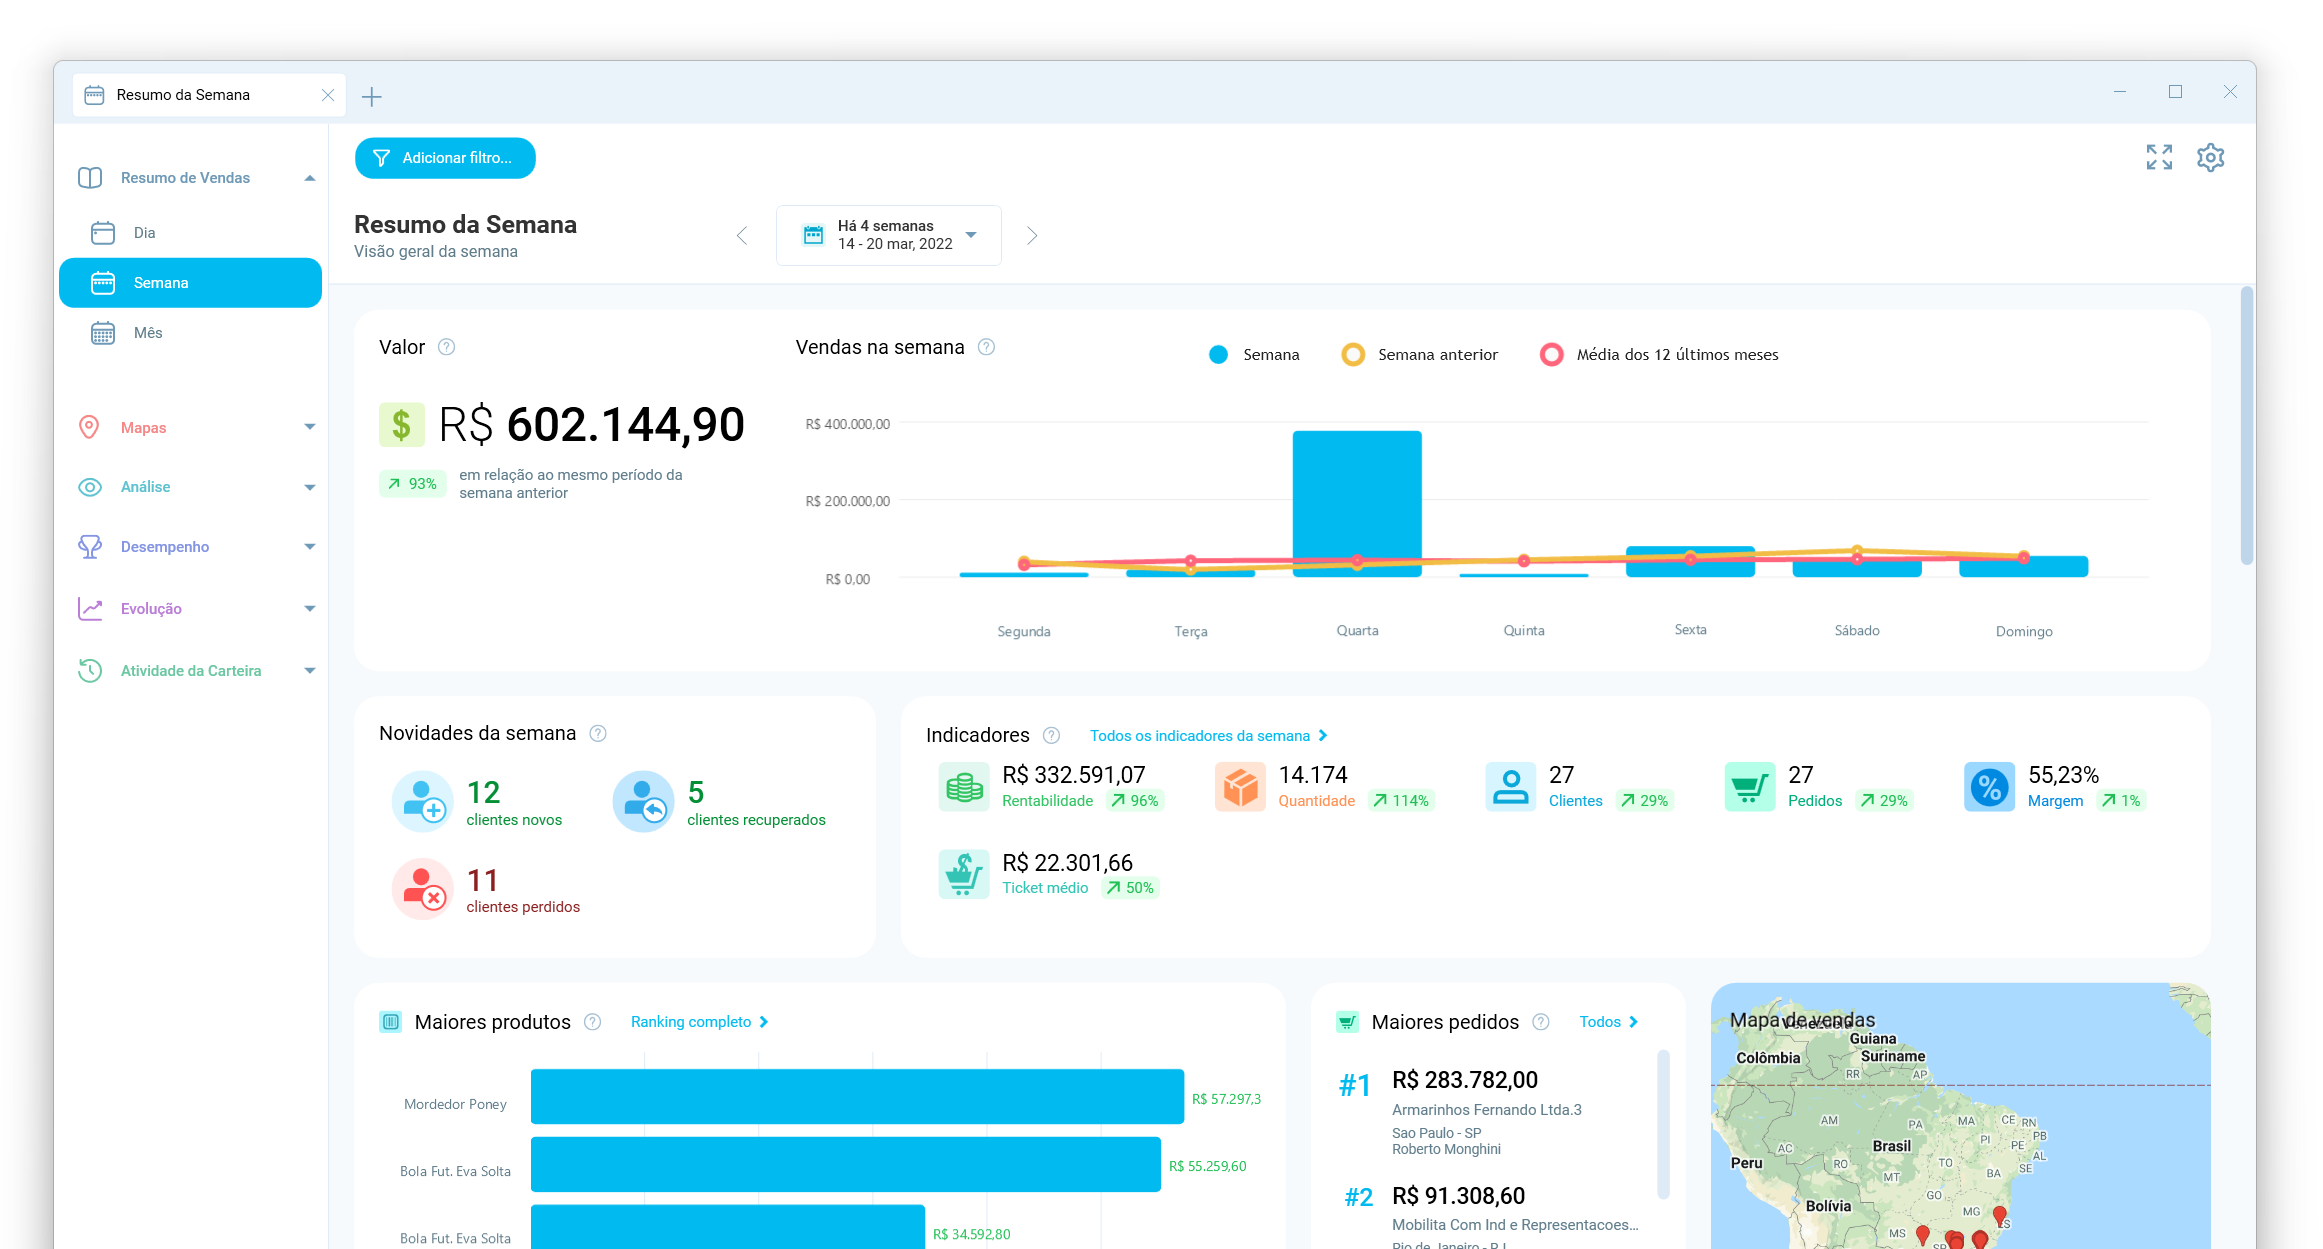The image size is (2323, 1249).
Task: Click the Adicionar filtro button
Action: [x=445, y=158]
